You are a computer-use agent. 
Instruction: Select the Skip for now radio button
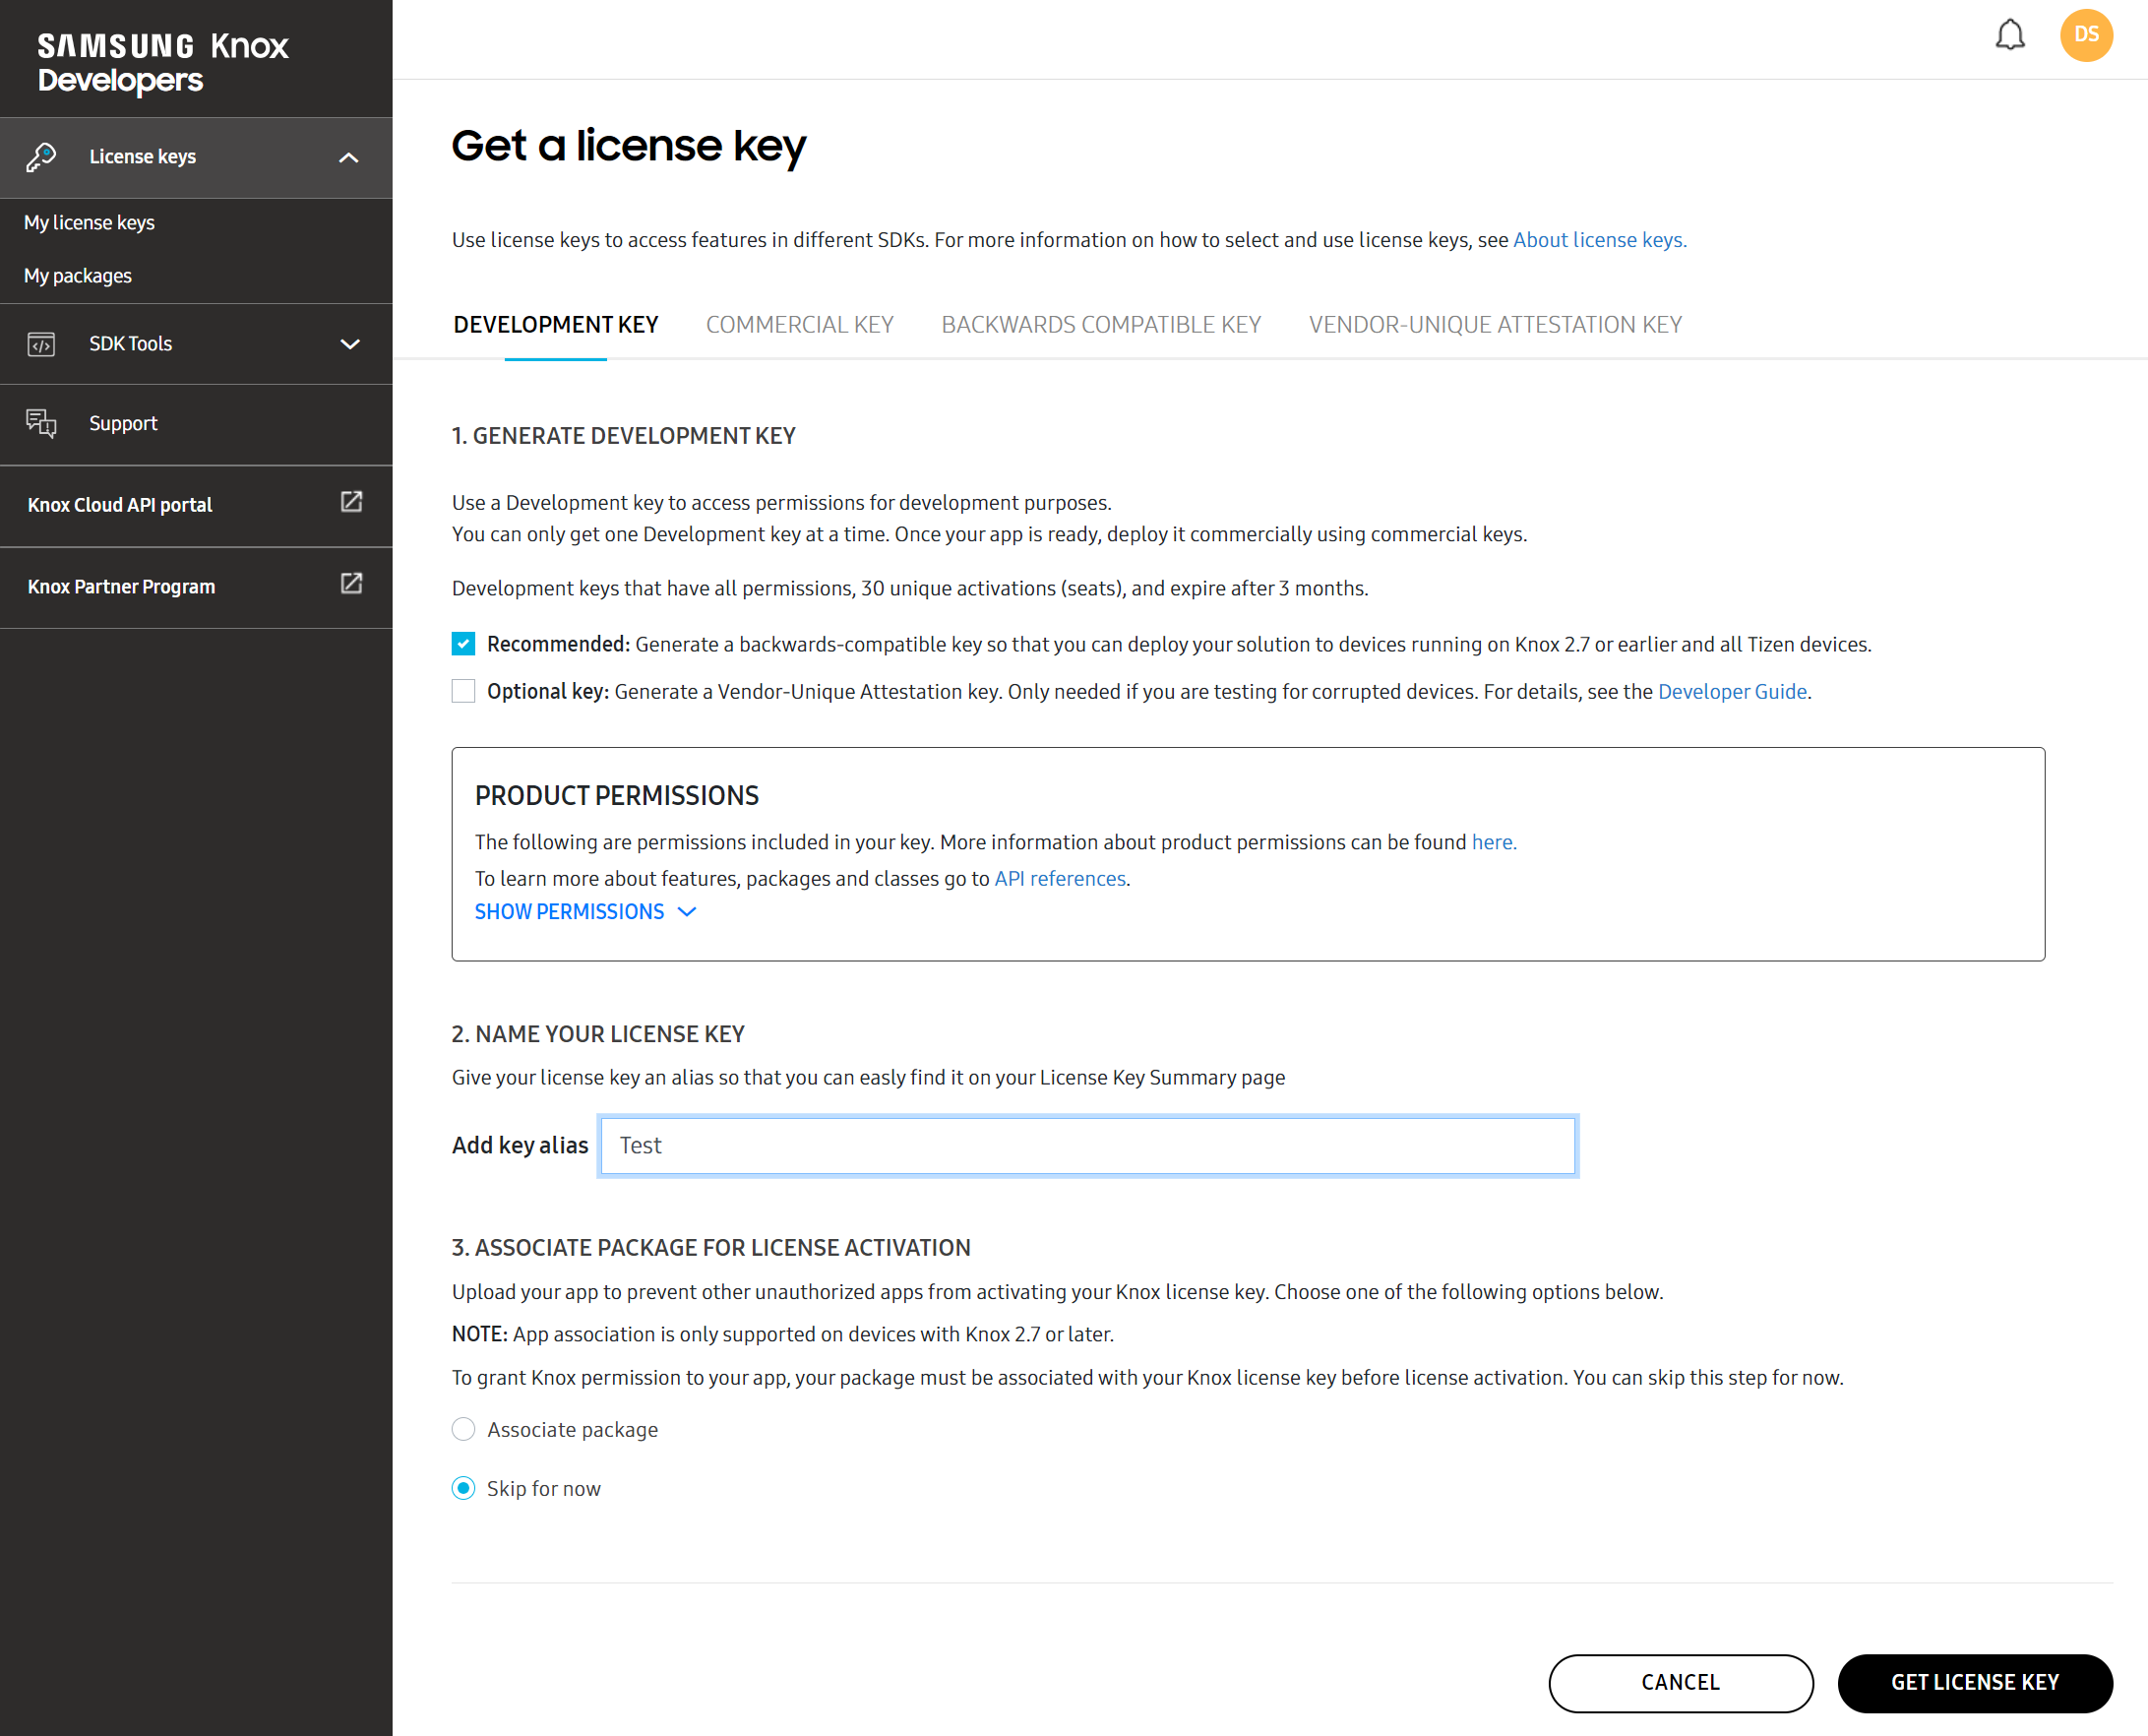(463, 1488)
